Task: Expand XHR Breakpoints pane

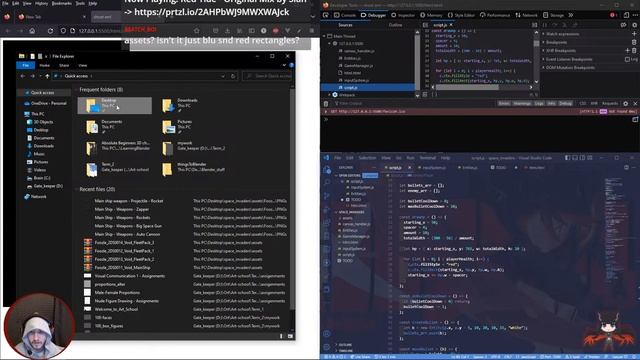Action: pyautogui.click(x=543, y=51)
